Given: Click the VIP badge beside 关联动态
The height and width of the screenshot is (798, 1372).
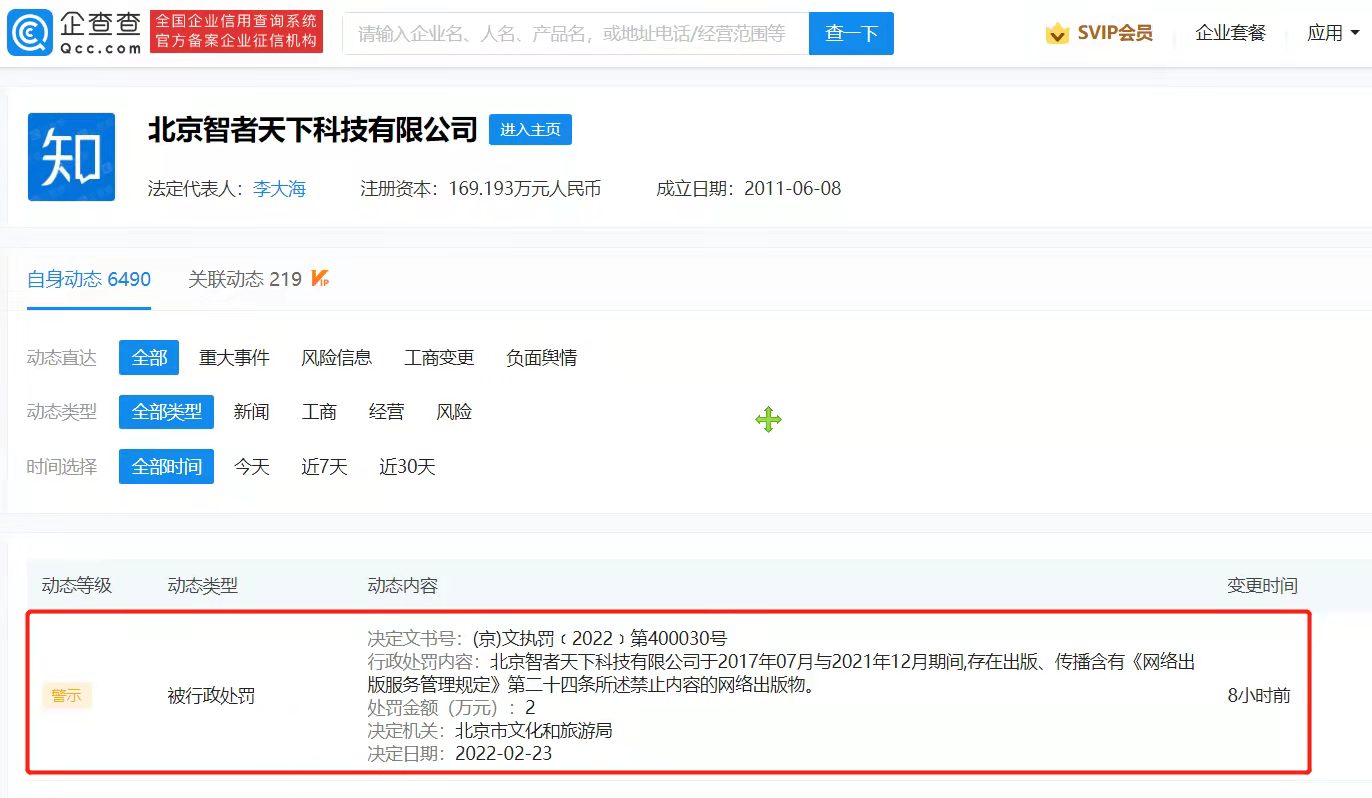Looking at the screenshot, I should pyautogui.click(x=320, y=279).
